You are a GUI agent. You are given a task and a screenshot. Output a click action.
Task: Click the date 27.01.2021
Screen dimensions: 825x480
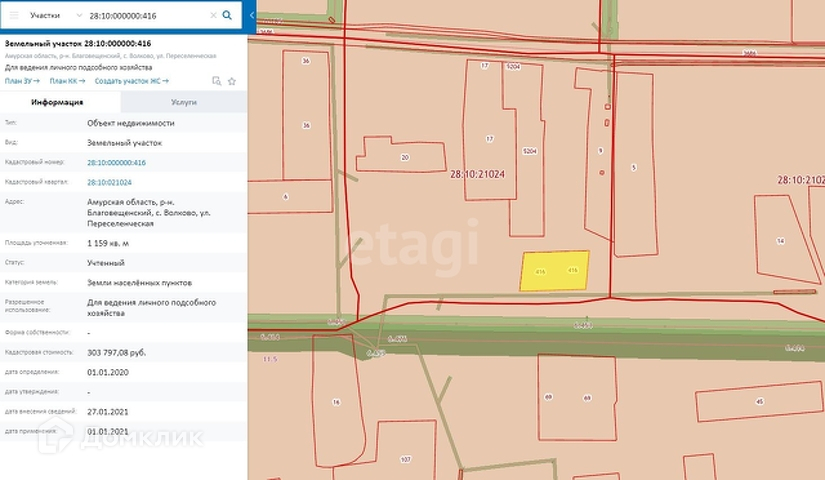pos(108,412)
